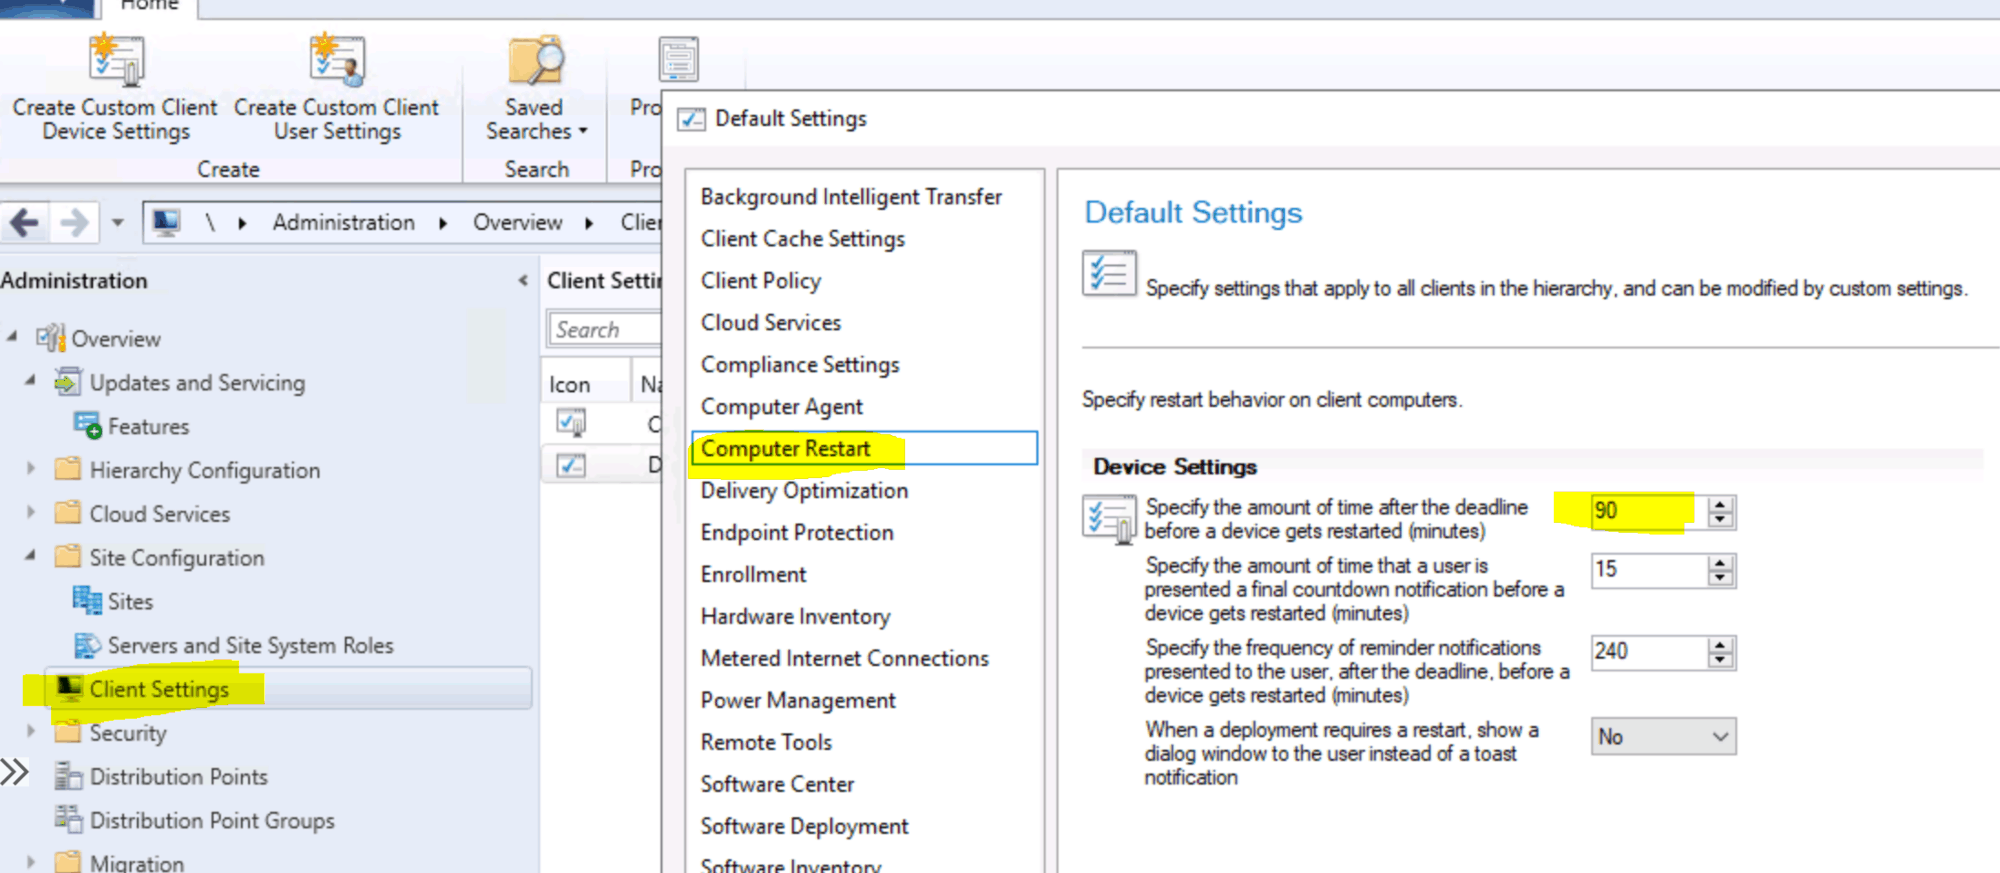Screen dimensions: 2000x873
Task: Select Client Settings in Administration tree
Action: 159,690
